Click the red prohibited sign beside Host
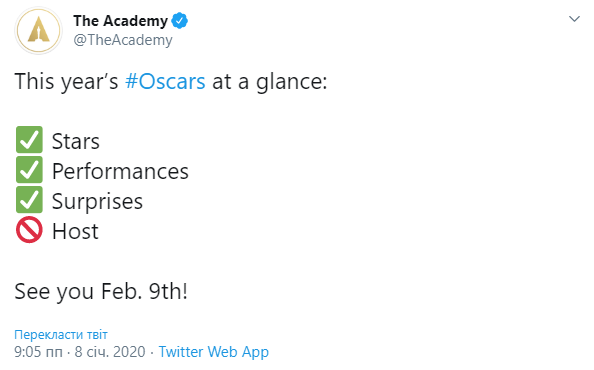The height and width of the screenshot is (370, 594). coord(29,229)
